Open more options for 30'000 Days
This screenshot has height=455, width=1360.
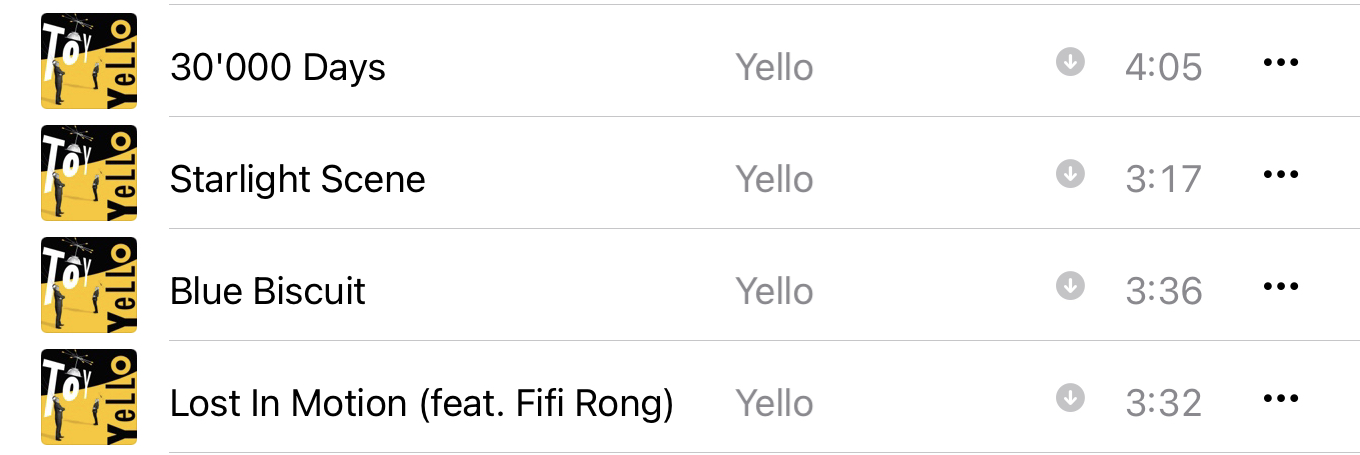tap(1280, 63)
